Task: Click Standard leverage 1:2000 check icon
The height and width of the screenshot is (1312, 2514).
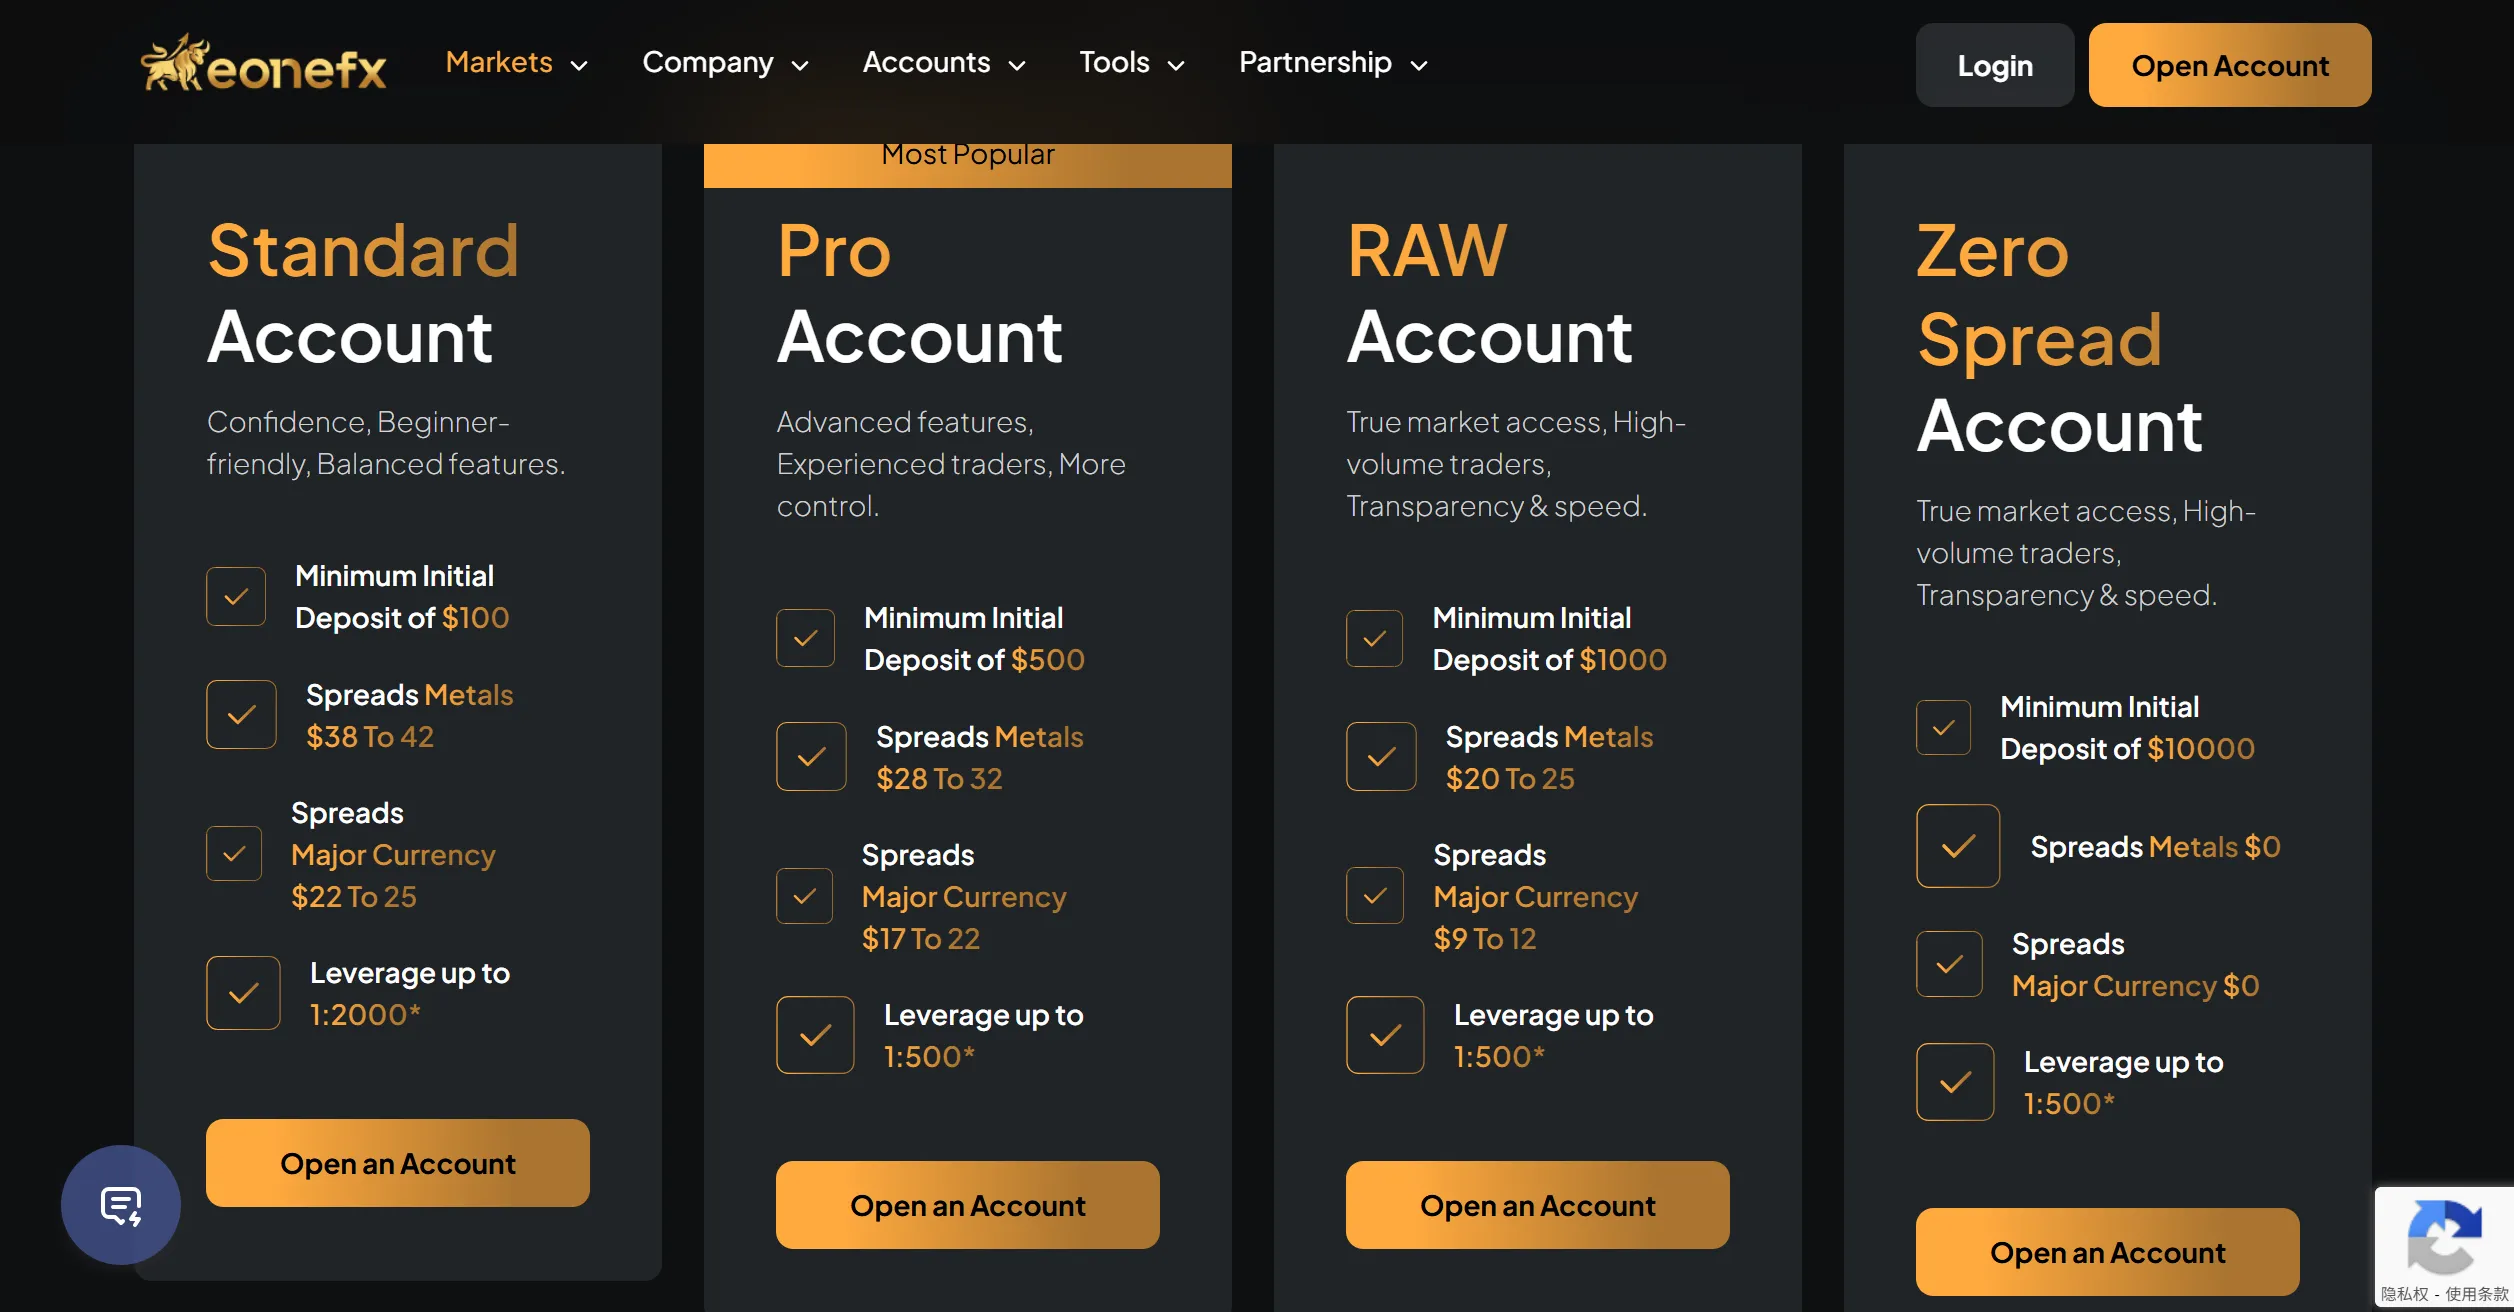Action: (x=243, y=993)
